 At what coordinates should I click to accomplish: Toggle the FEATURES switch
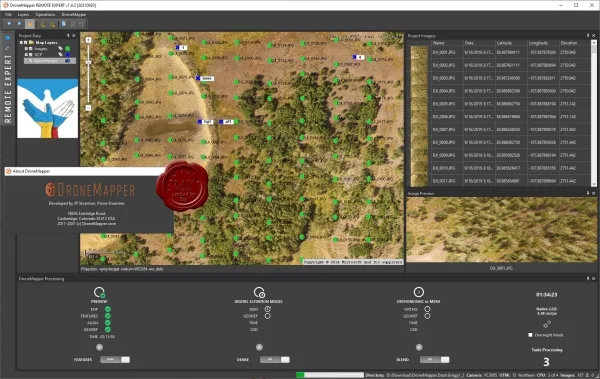115,359
